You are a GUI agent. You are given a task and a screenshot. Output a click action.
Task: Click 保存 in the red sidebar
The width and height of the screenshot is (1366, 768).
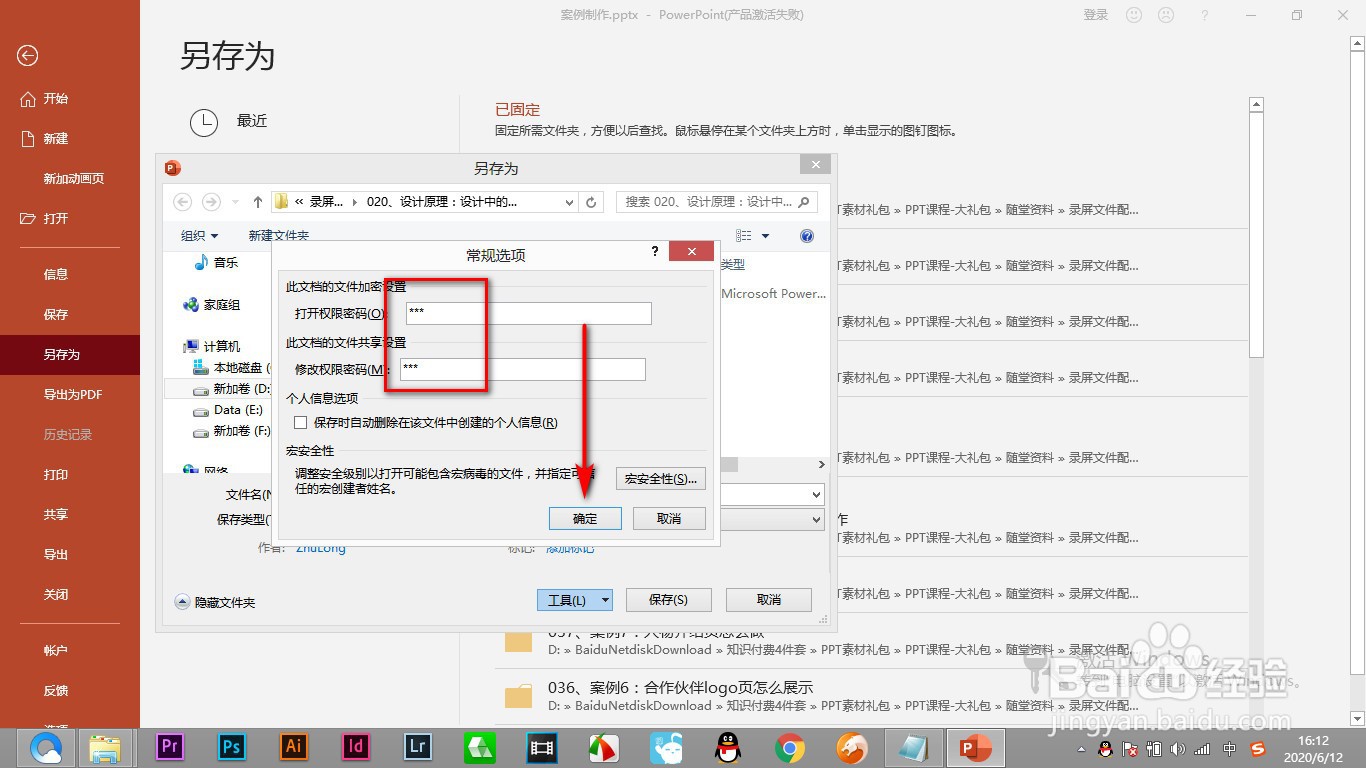[x=56, y=315]
